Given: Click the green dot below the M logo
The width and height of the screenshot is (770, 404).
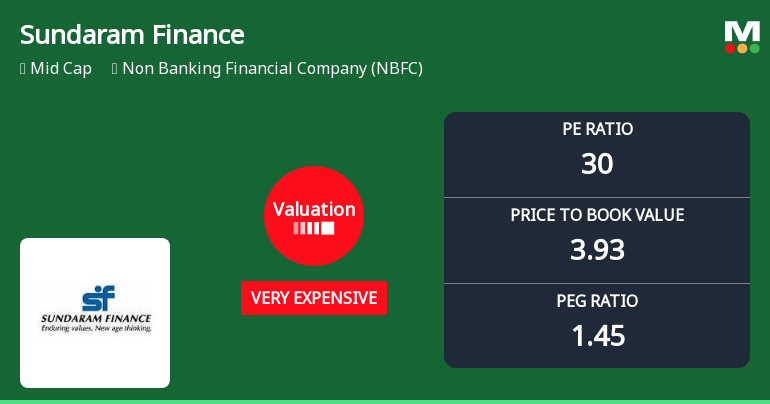Looking at the screenshot, I should (754, 48).
